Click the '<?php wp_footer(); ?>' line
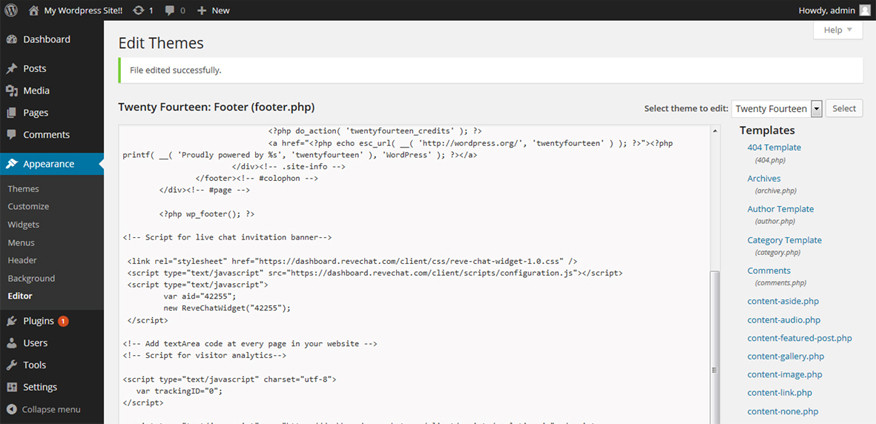The width and height of the screenshot is (876, 424). click(207, 213)
